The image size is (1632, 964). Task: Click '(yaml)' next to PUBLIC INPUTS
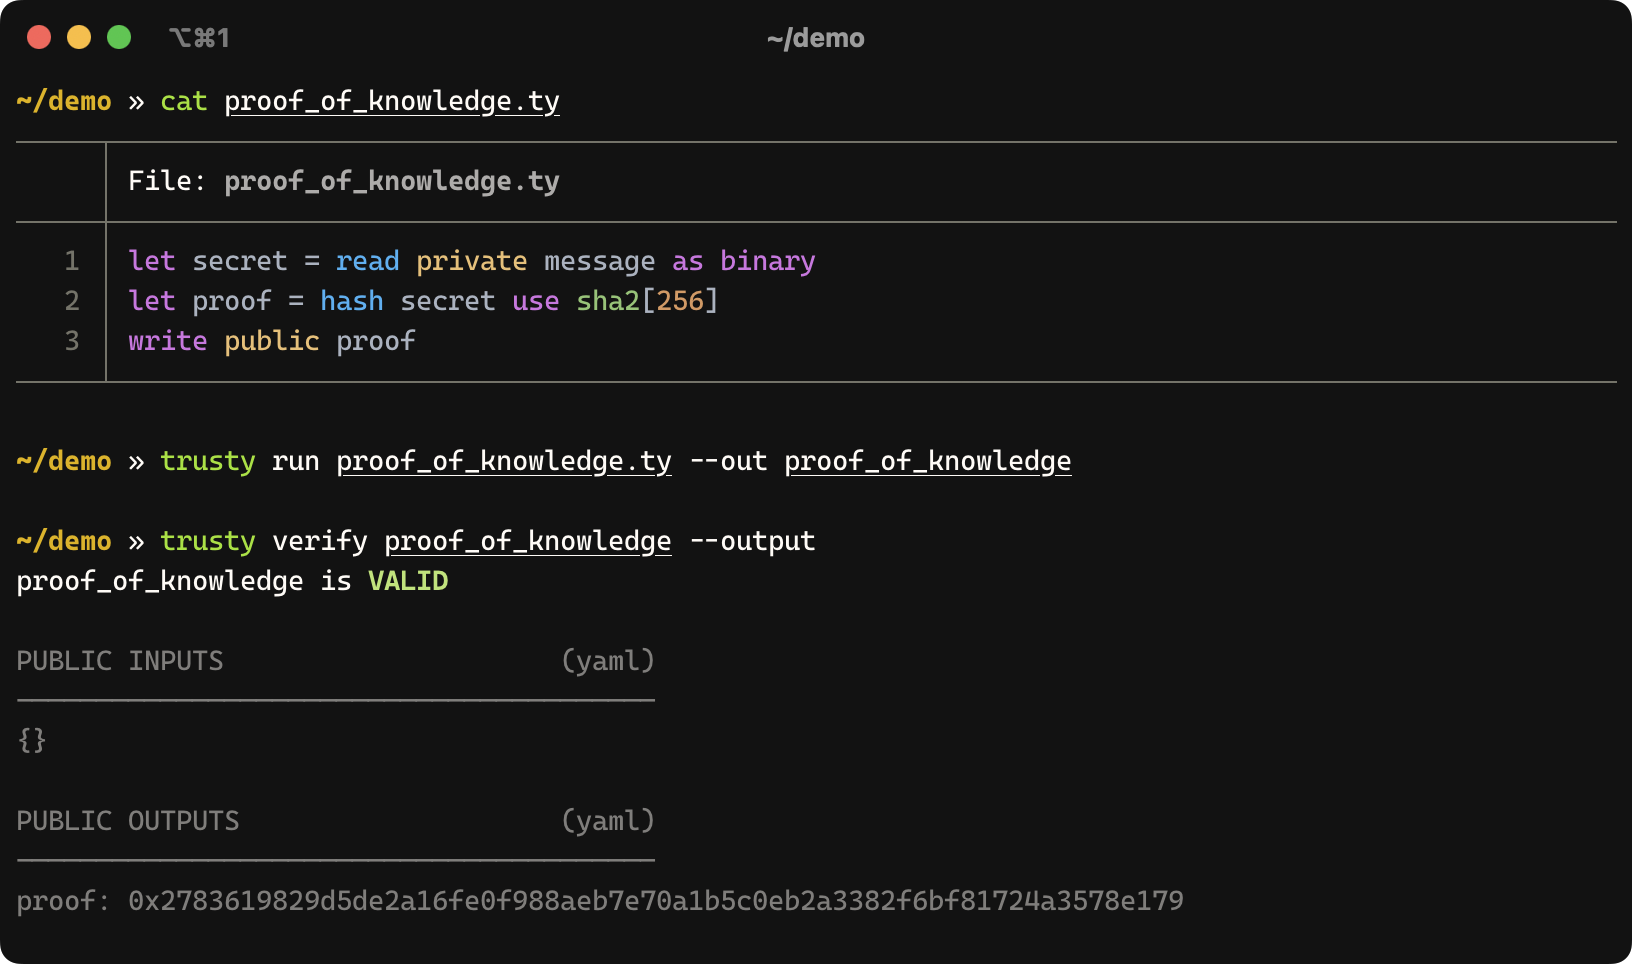point(608,661)
